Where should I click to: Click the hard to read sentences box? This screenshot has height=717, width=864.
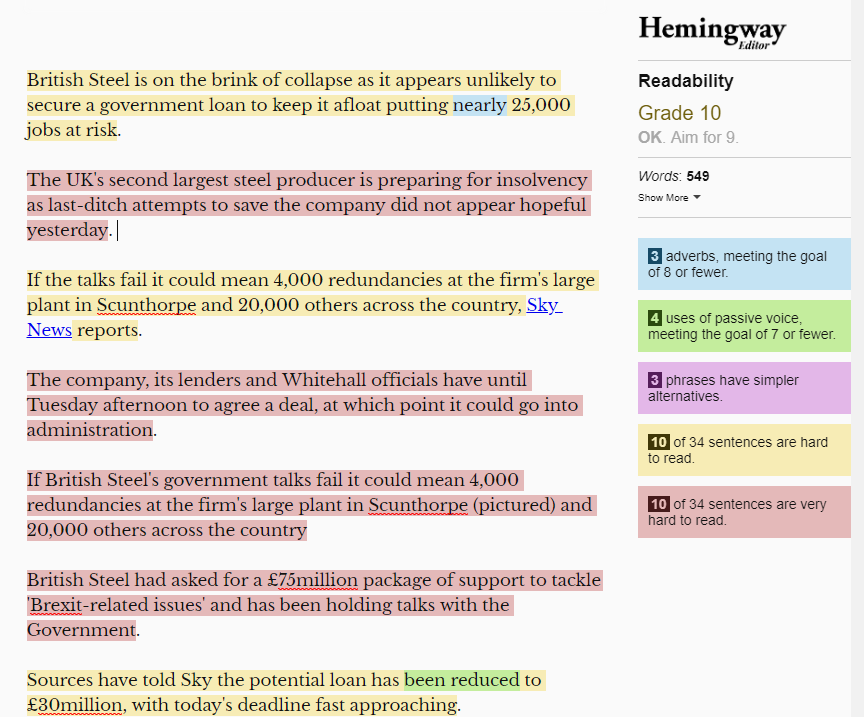(744, 450)
